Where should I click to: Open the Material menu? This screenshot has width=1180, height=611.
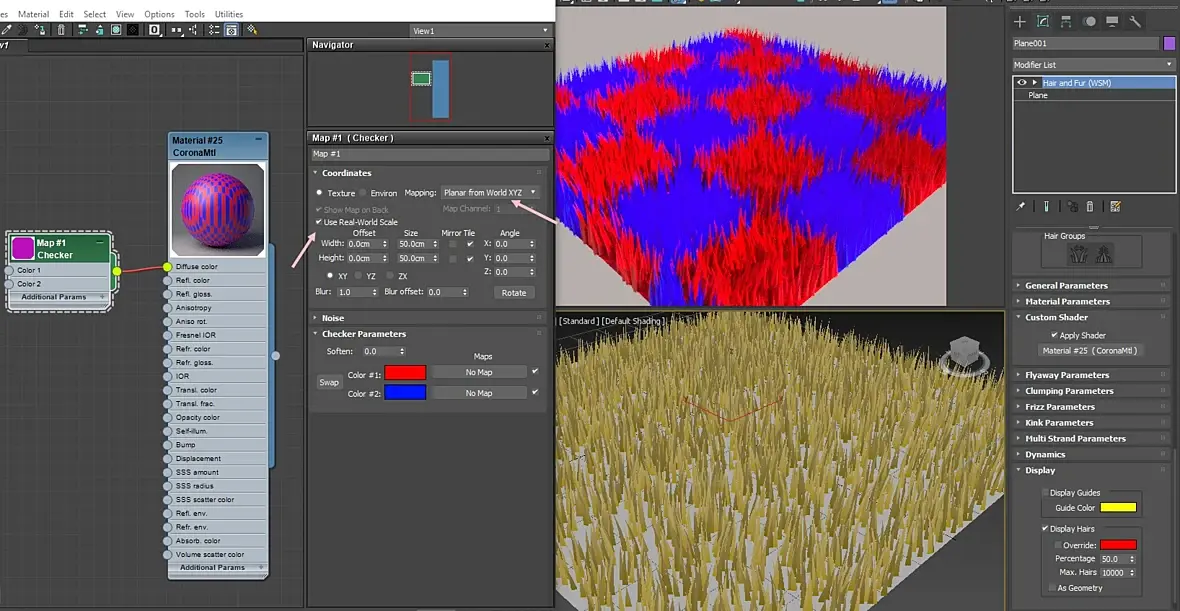click(x=33, y=14)
